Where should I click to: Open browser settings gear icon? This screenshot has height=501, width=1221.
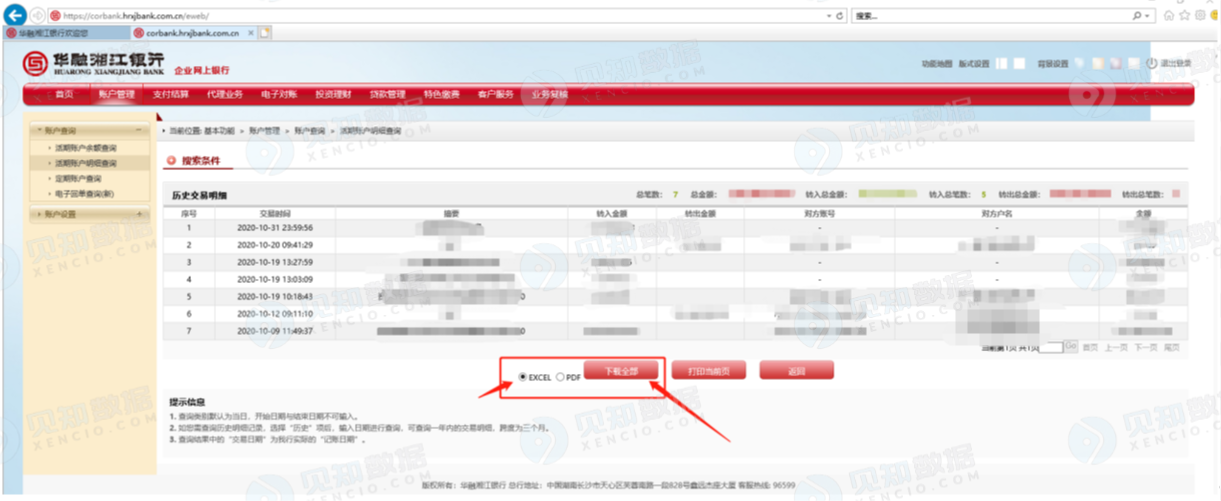click(1199, 16)
